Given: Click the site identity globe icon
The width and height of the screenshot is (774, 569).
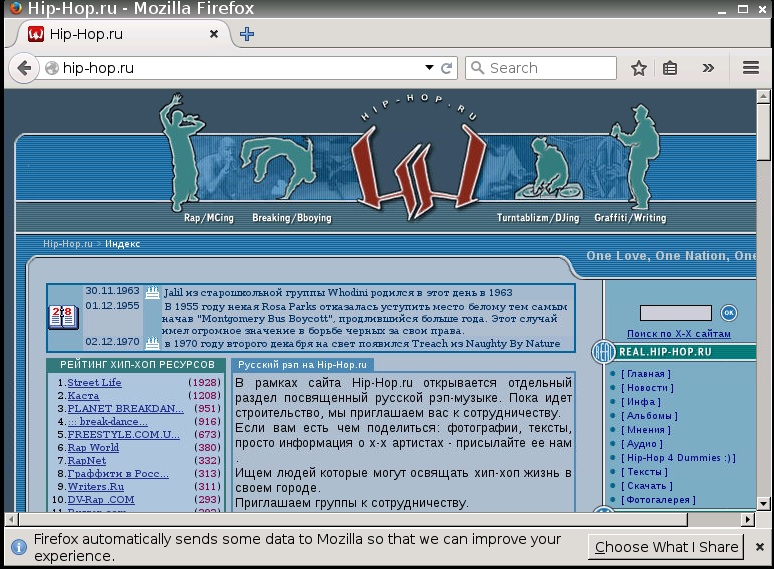Looking at the screenshot, I should click(52, 68).
